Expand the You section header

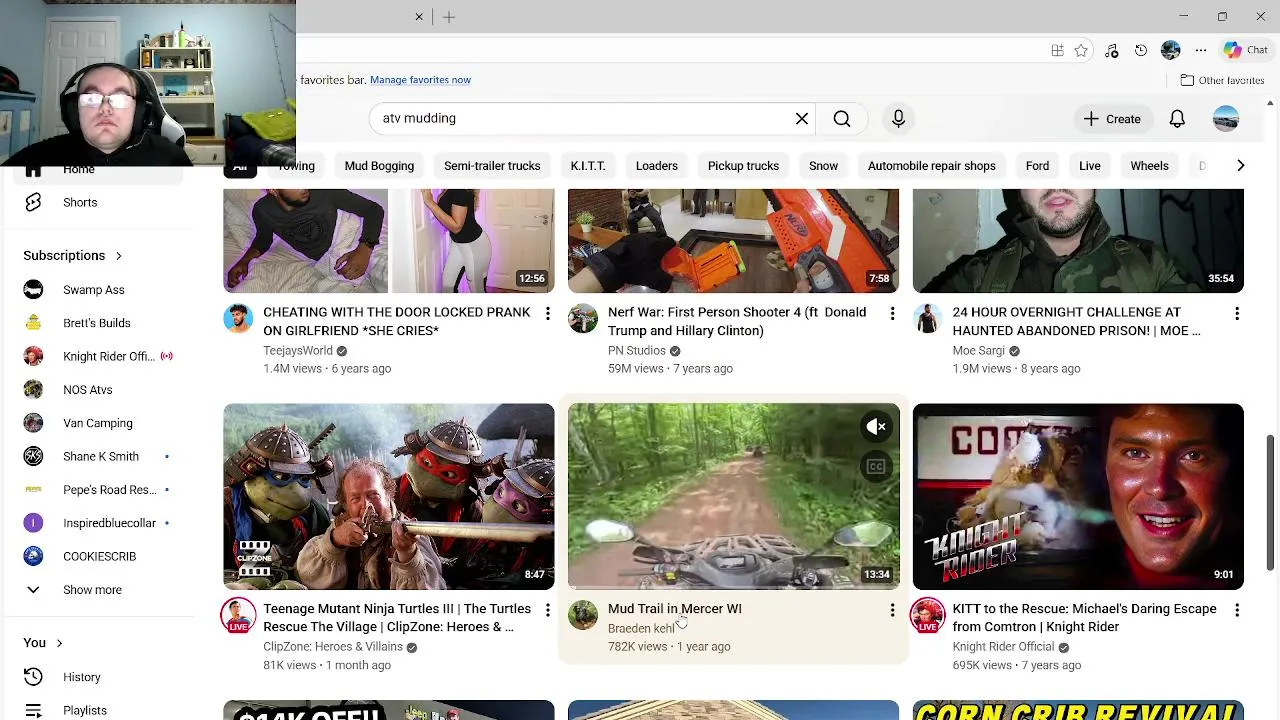coord(43,643)
